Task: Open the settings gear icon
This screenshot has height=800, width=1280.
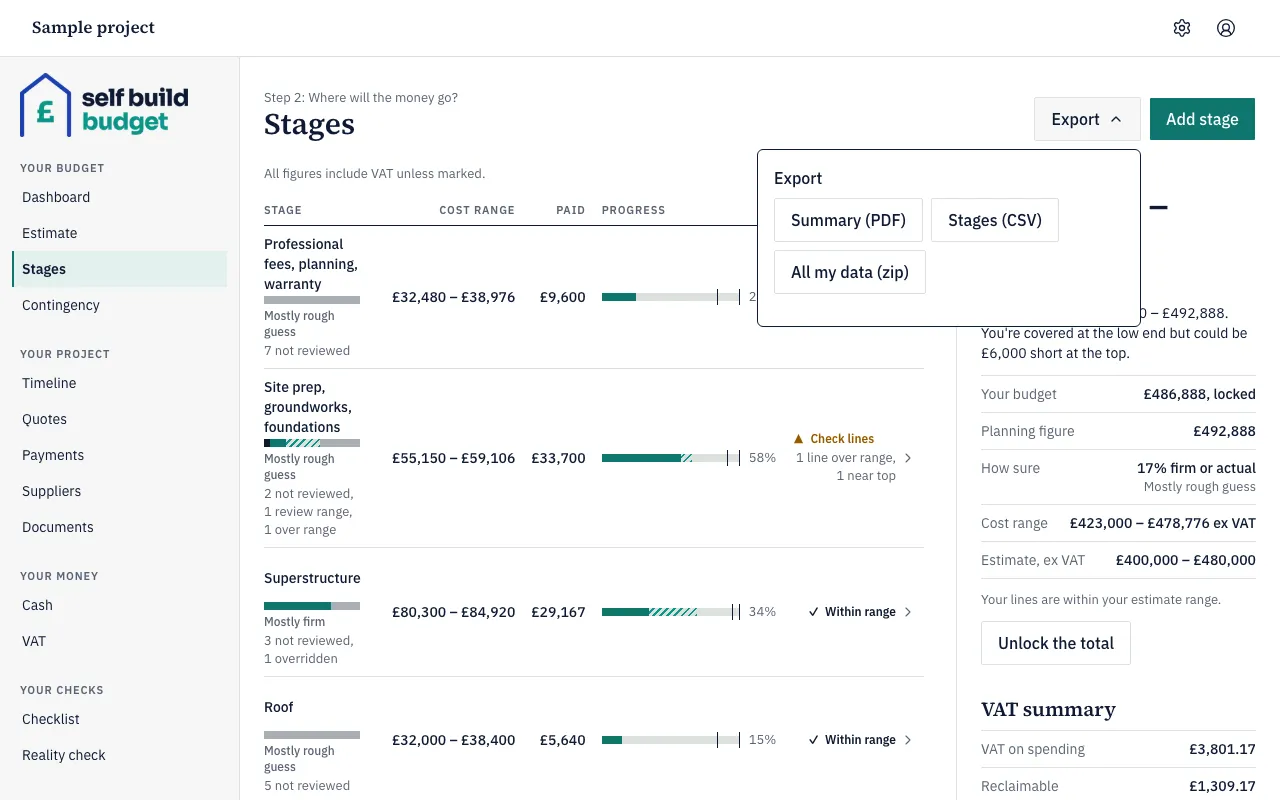Action: 1182,28
